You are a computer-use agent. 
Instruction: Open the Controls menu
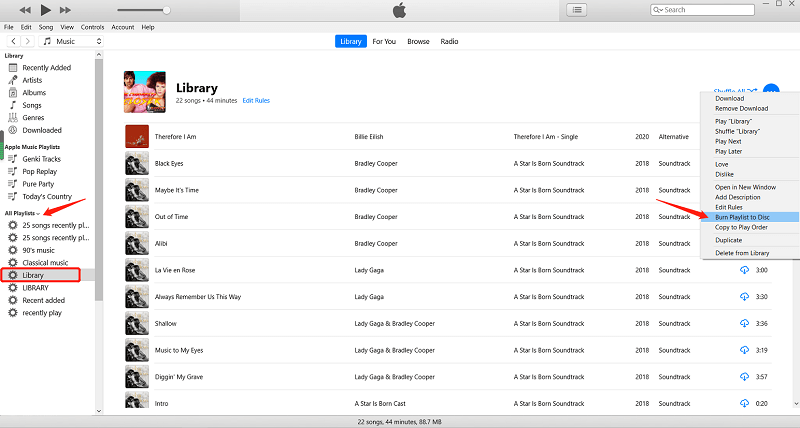pyautogui.click(x=92, y=27)
